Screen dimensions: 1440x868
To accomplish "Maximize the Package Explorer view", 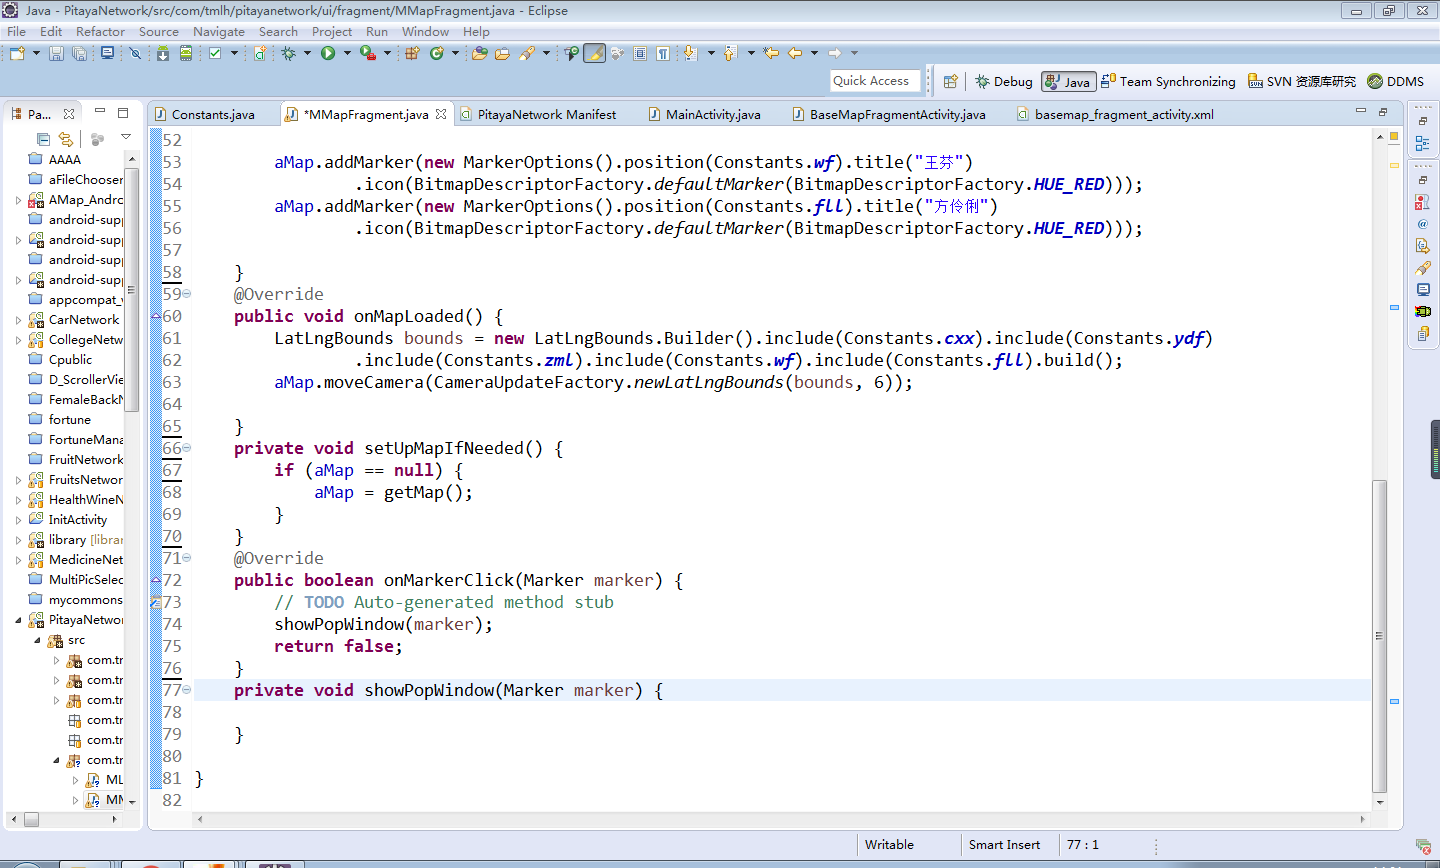I will [123, 113].
